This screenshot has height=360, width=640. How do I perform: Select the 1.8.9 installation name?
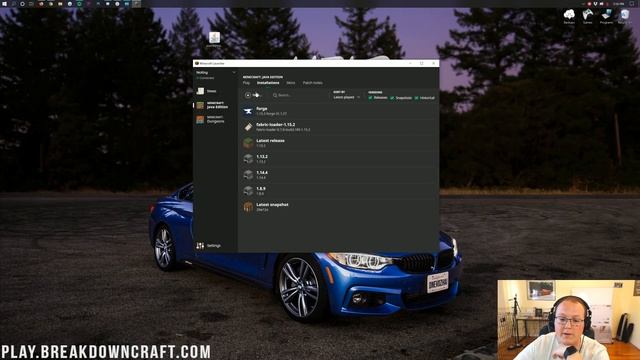(x=261, y=189)
